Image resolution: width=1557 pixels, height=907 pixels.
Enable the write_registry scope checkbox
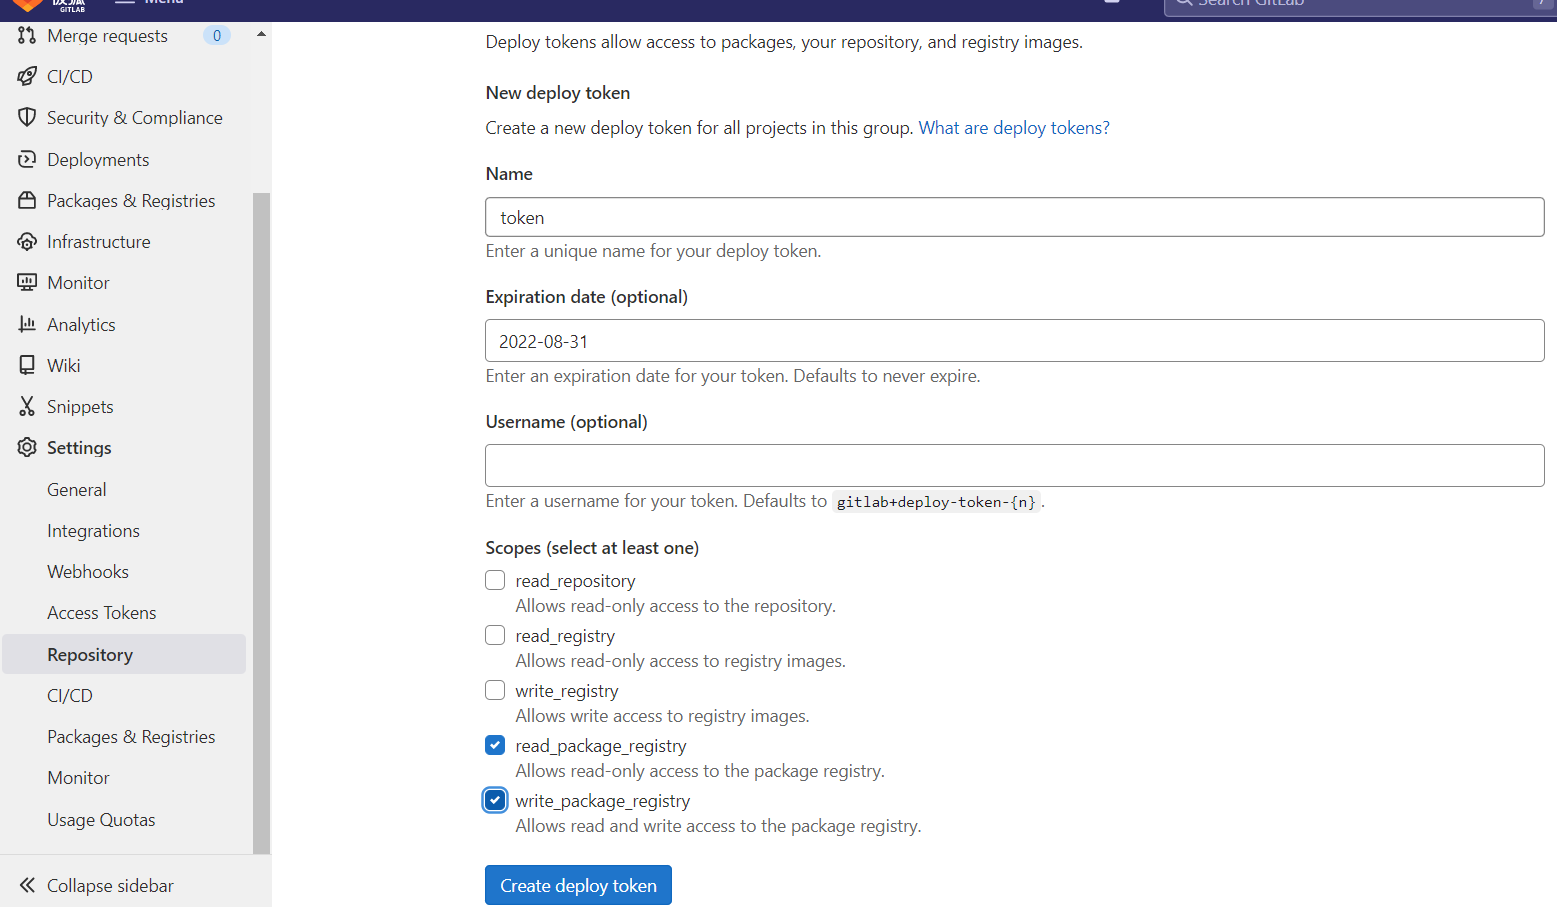click(x=495, y=690)
